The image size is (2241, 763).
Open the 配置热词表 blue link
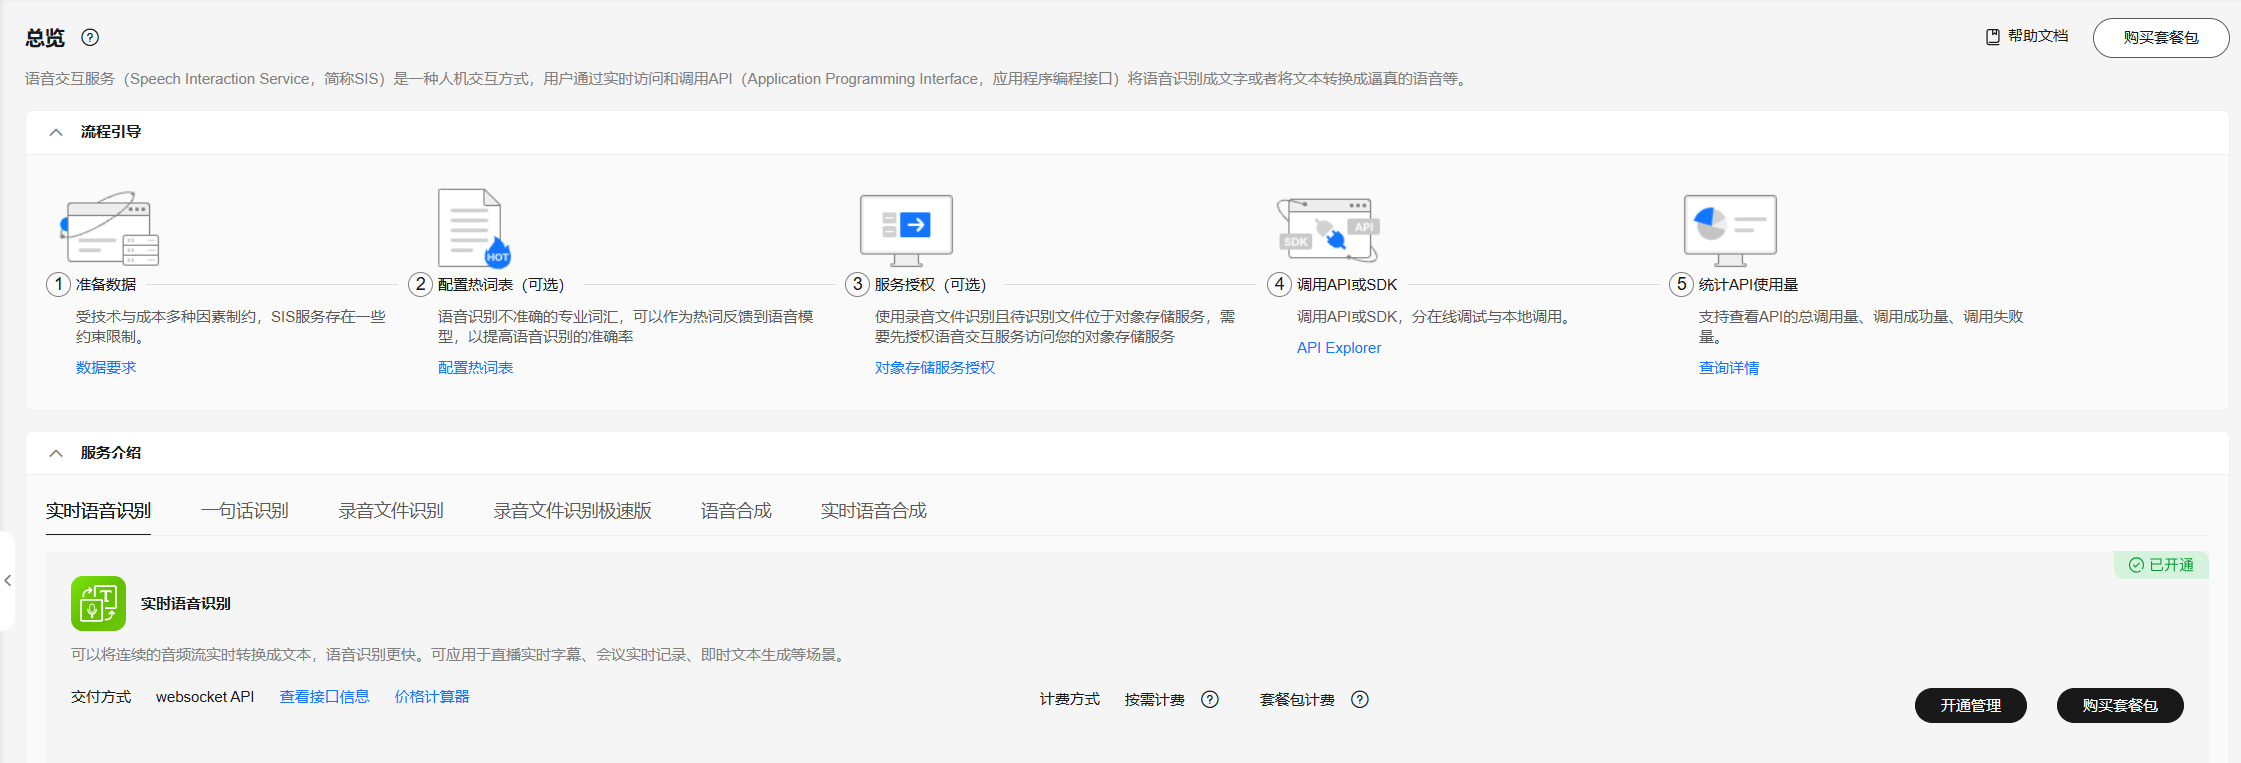[476, 368]
